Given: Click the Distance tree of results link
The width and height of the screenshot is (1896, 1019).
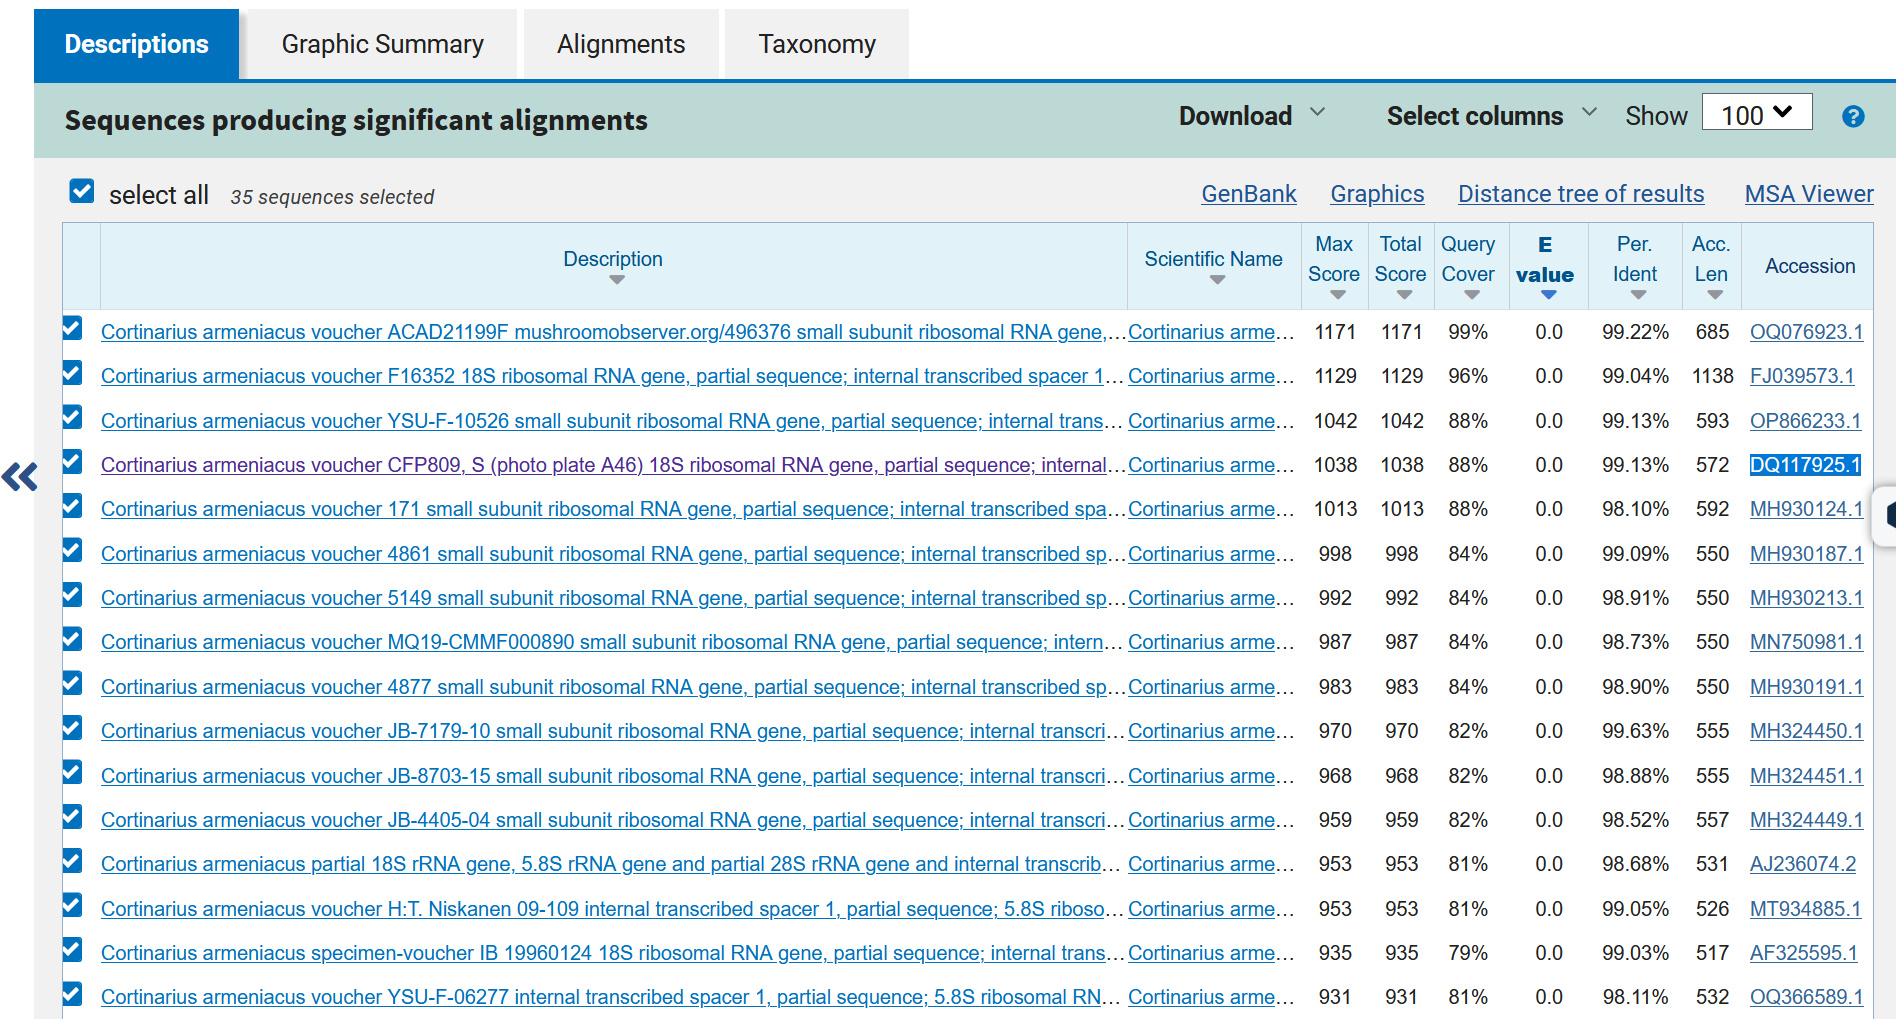Looking at the screenshot, I should point(1580,194).
